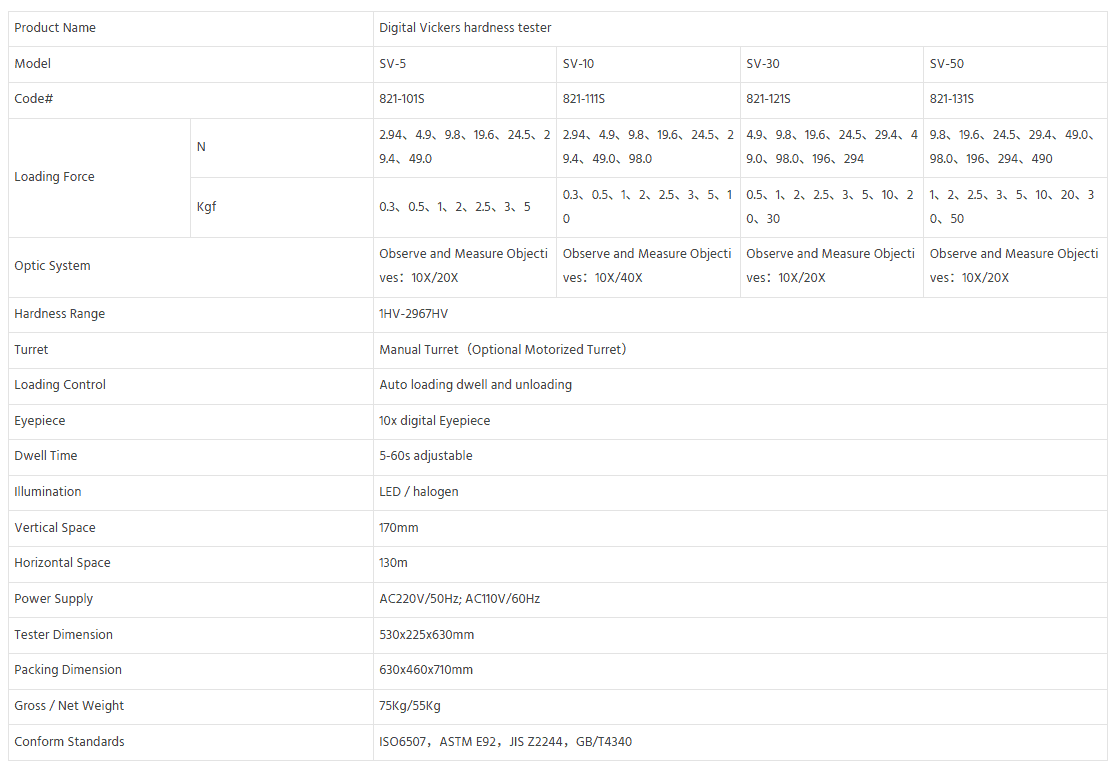
Task: Select the SV-50 model cell
Action: (947, 64)
